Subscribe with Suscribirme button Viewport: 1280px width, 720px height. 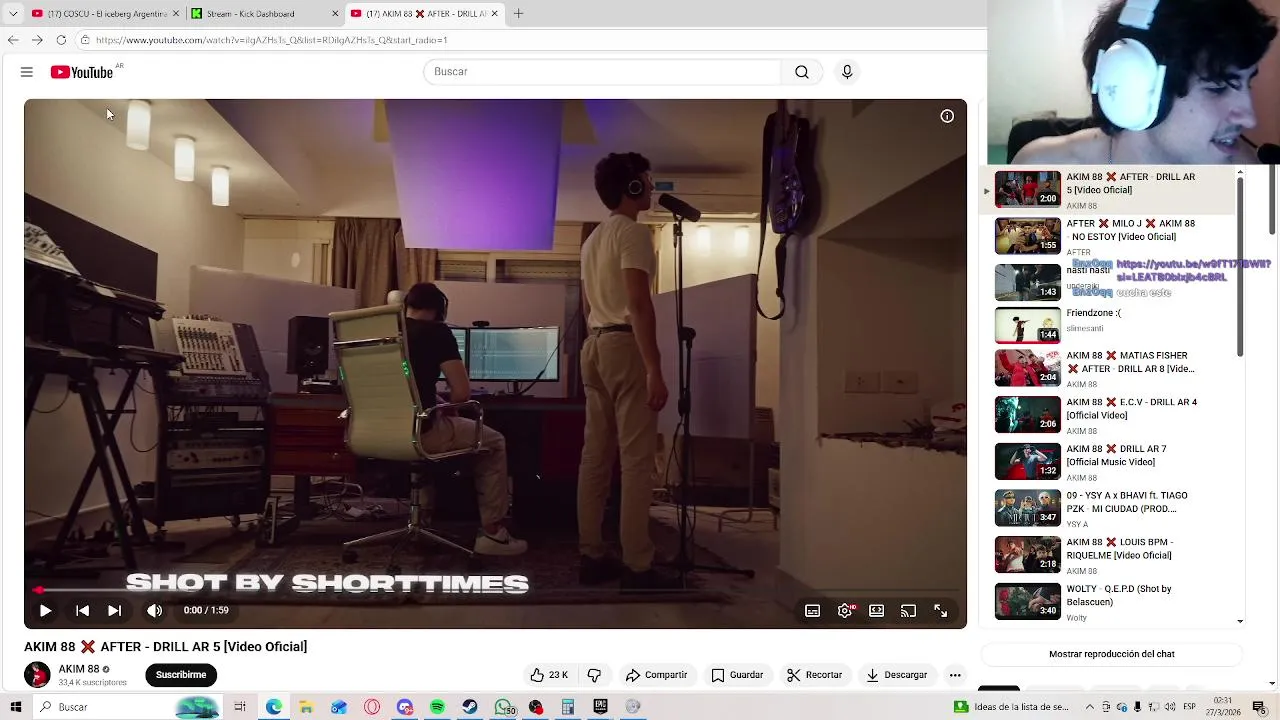pyautogui.click(x=181, y=675)
